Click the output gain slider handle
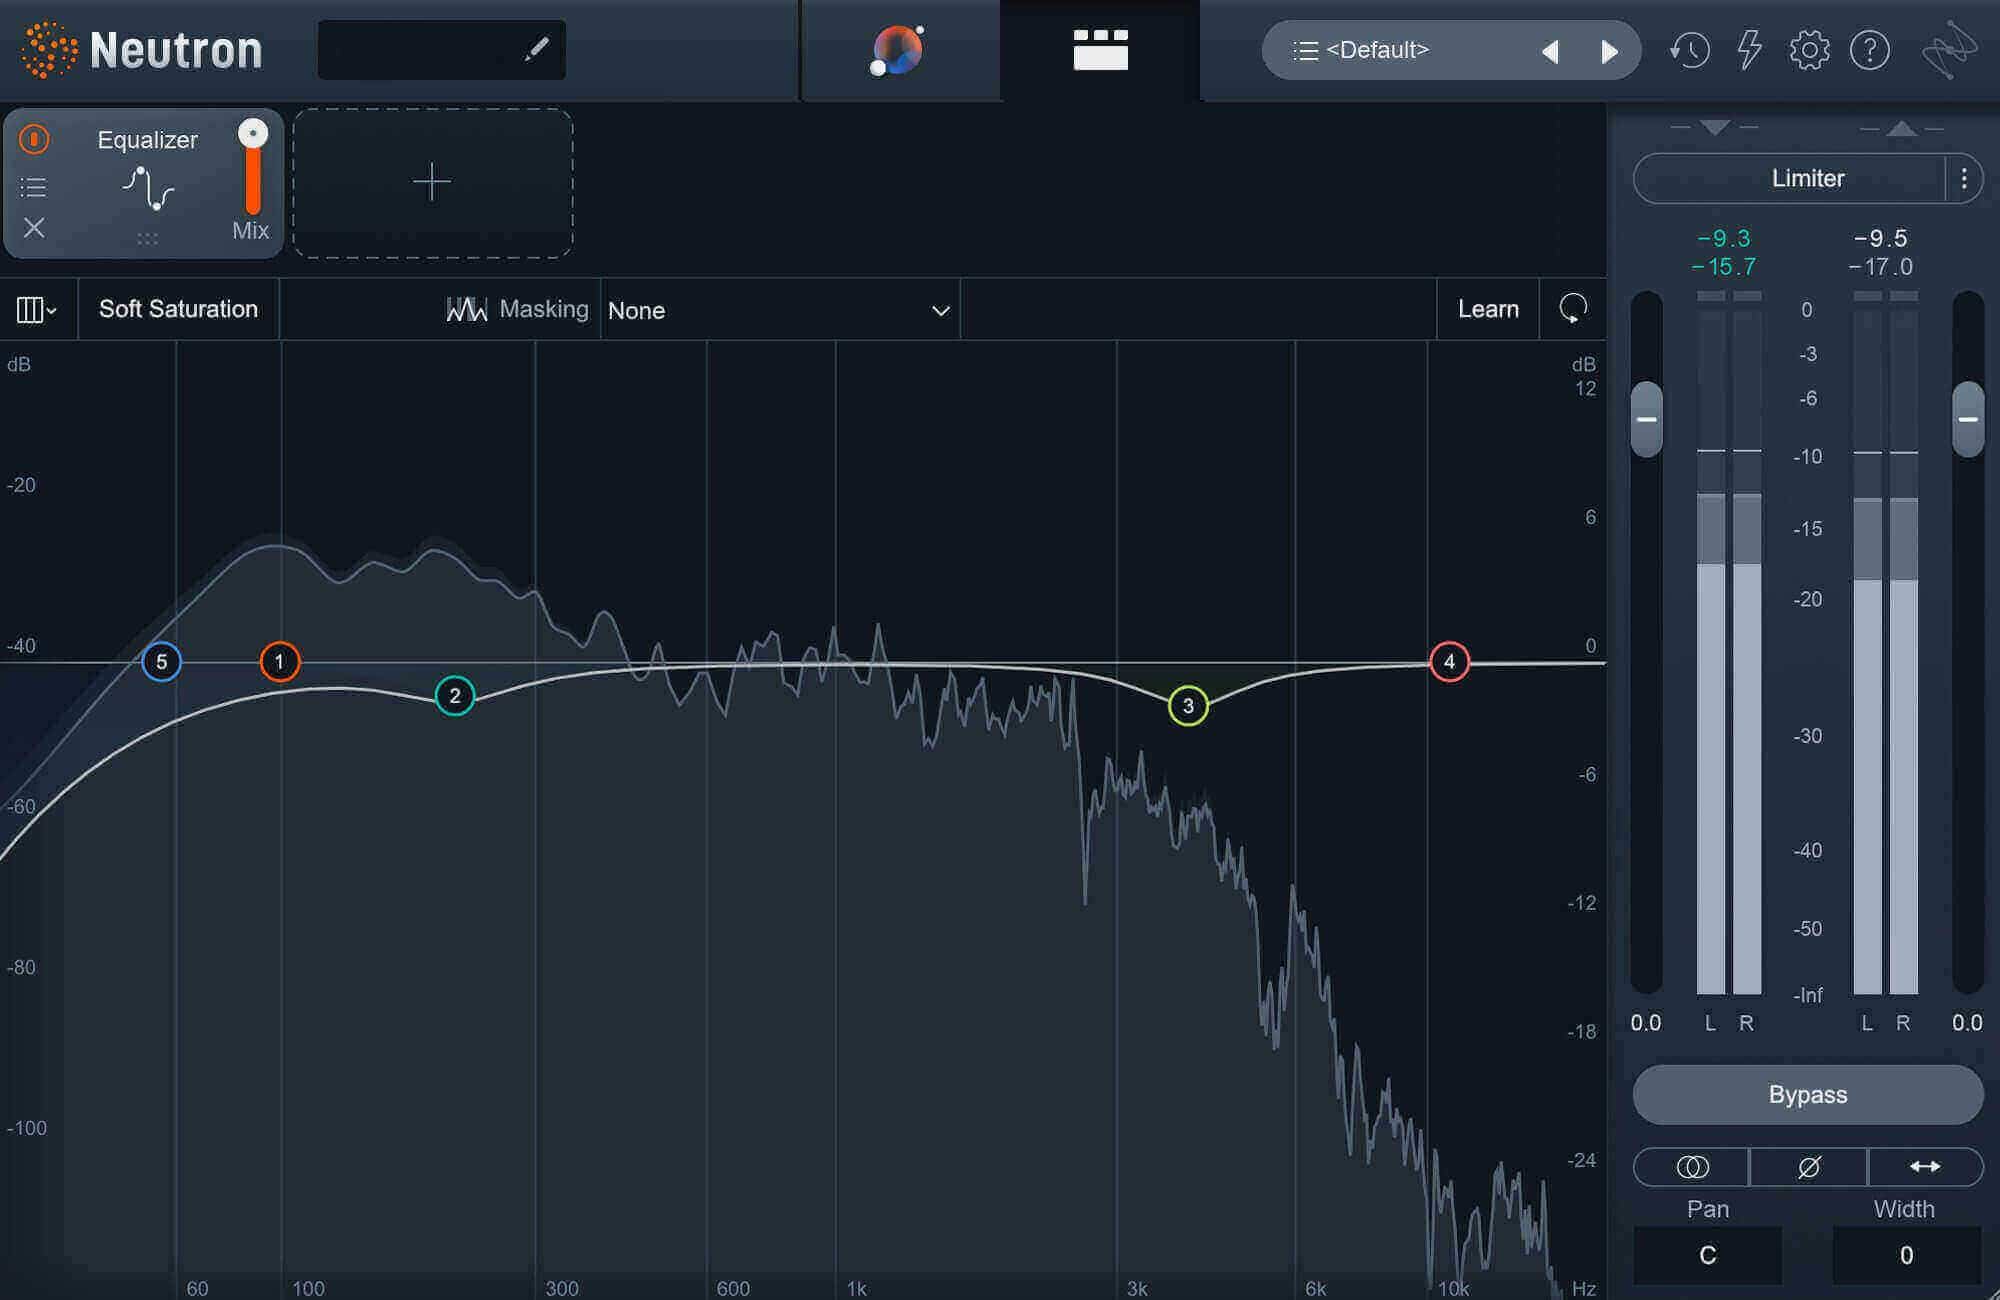The width and height of the screenshot is (2000, 1300). (1968, 419)
